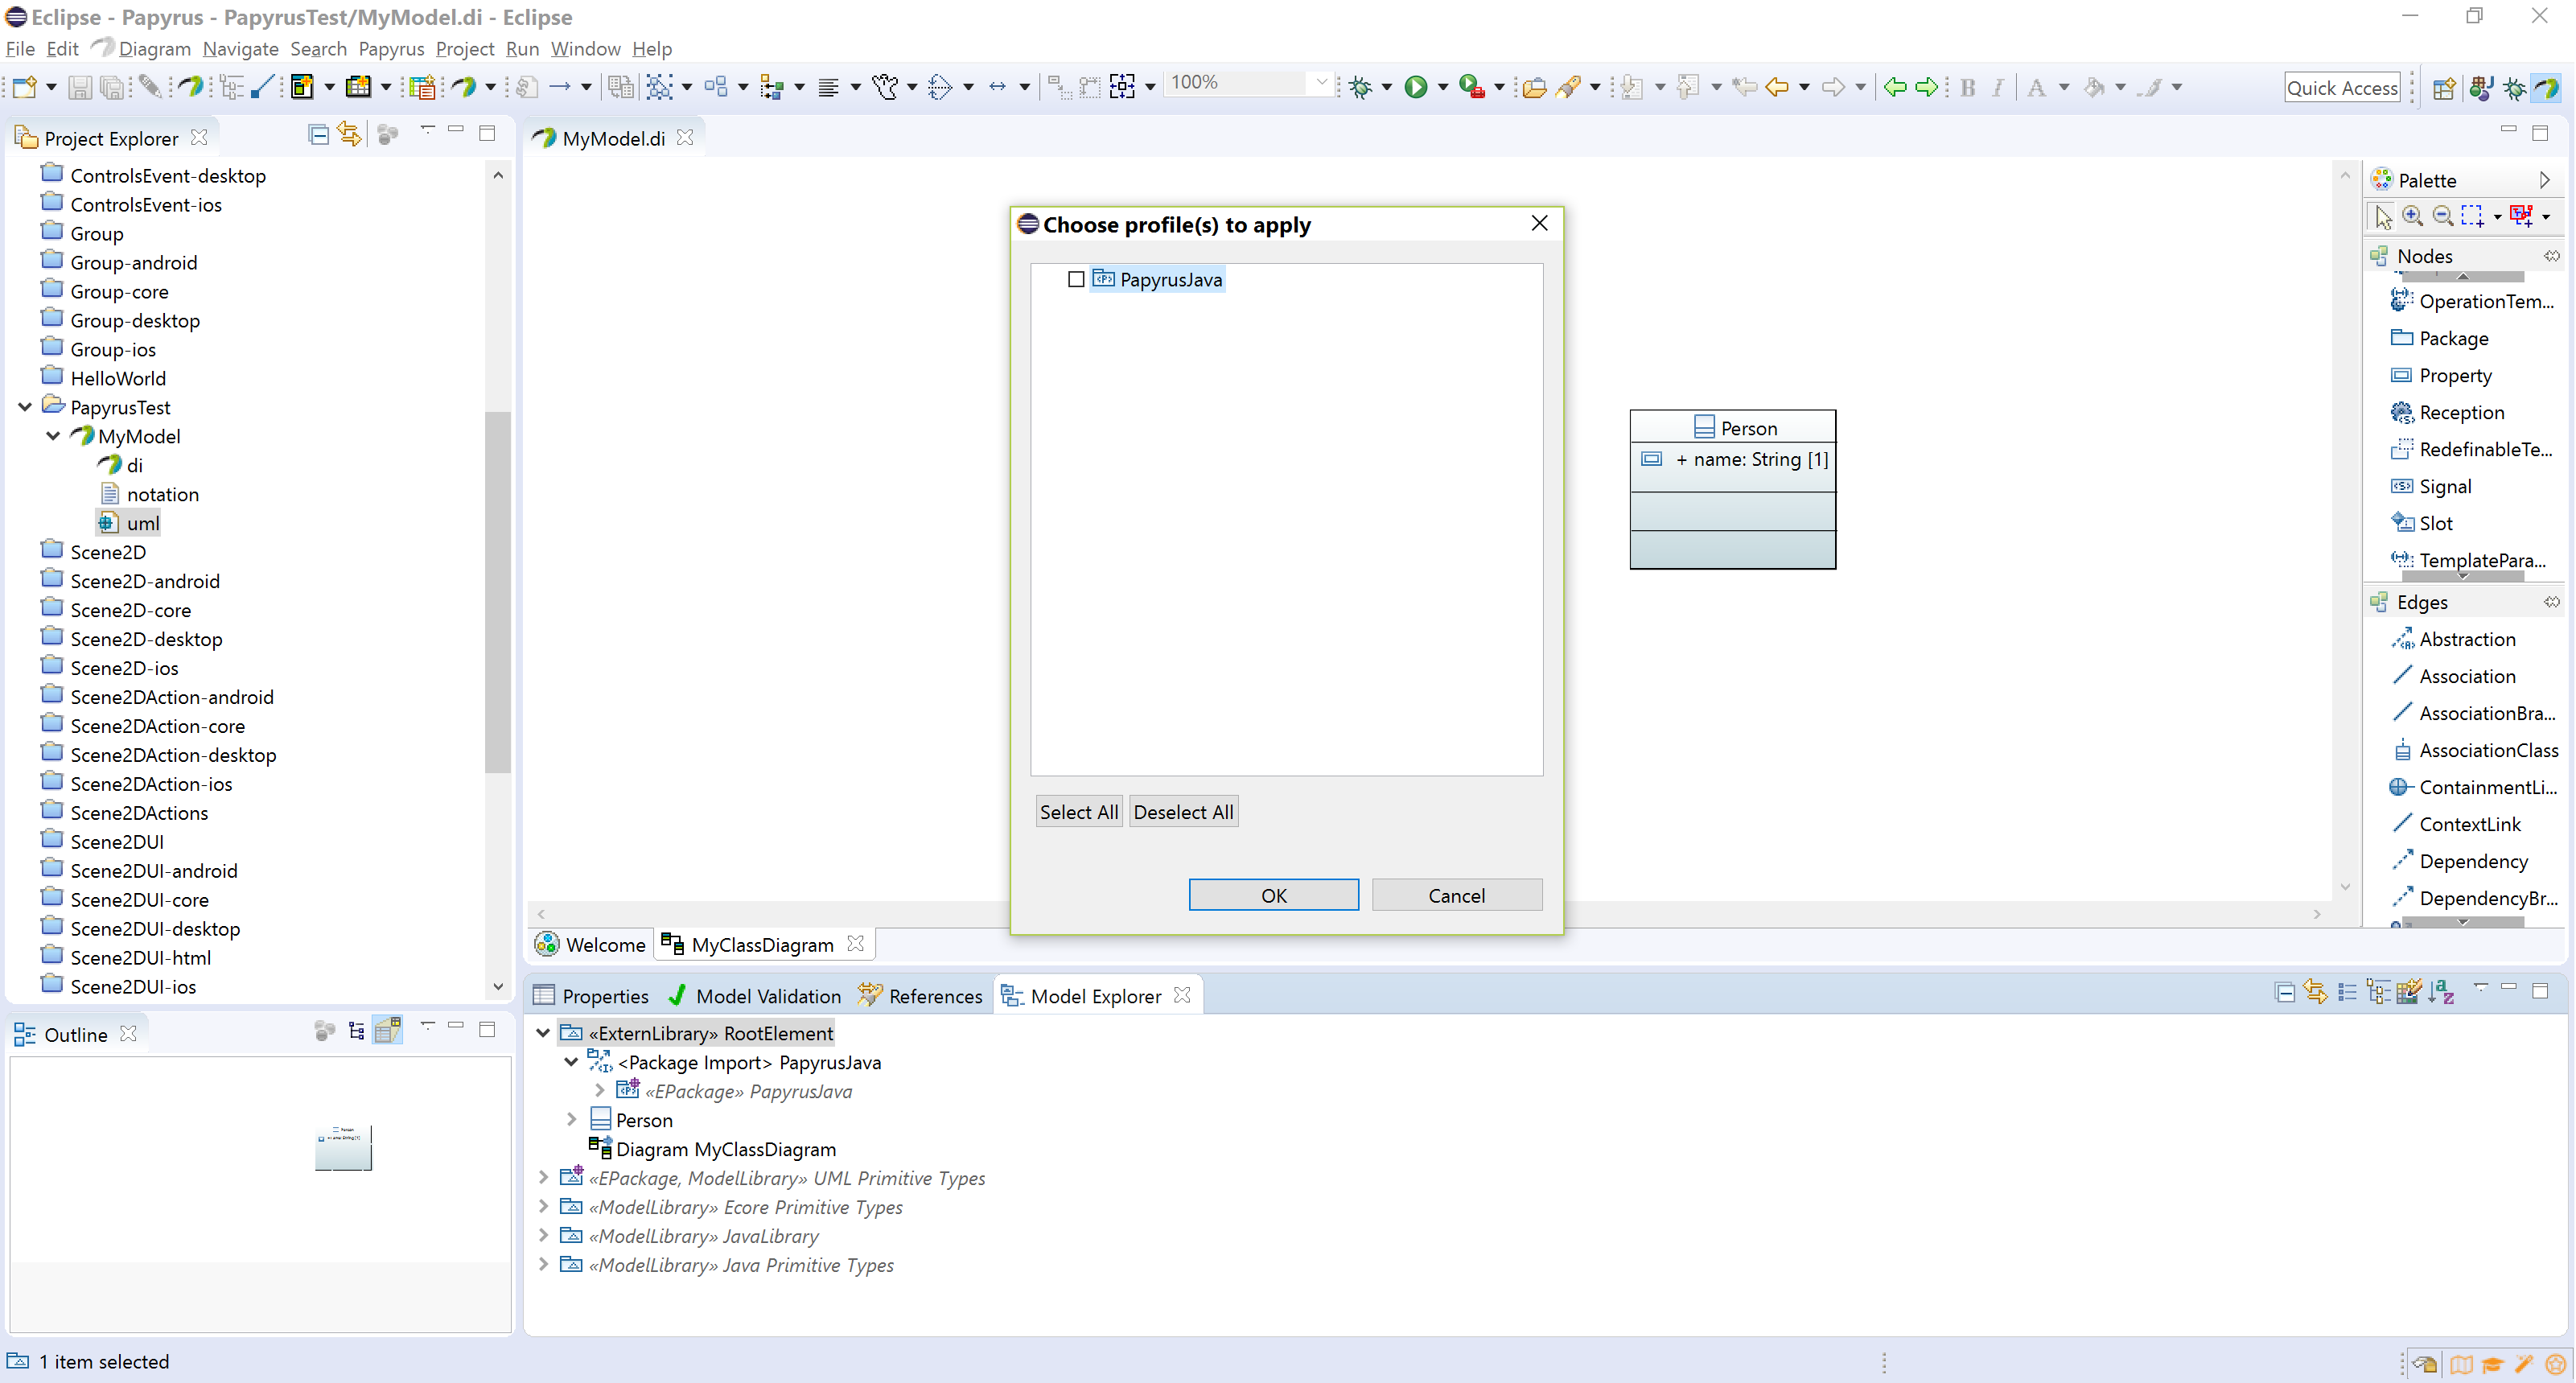Click Link with Editor in Model Explorer toolbar

coord(2315,991)
